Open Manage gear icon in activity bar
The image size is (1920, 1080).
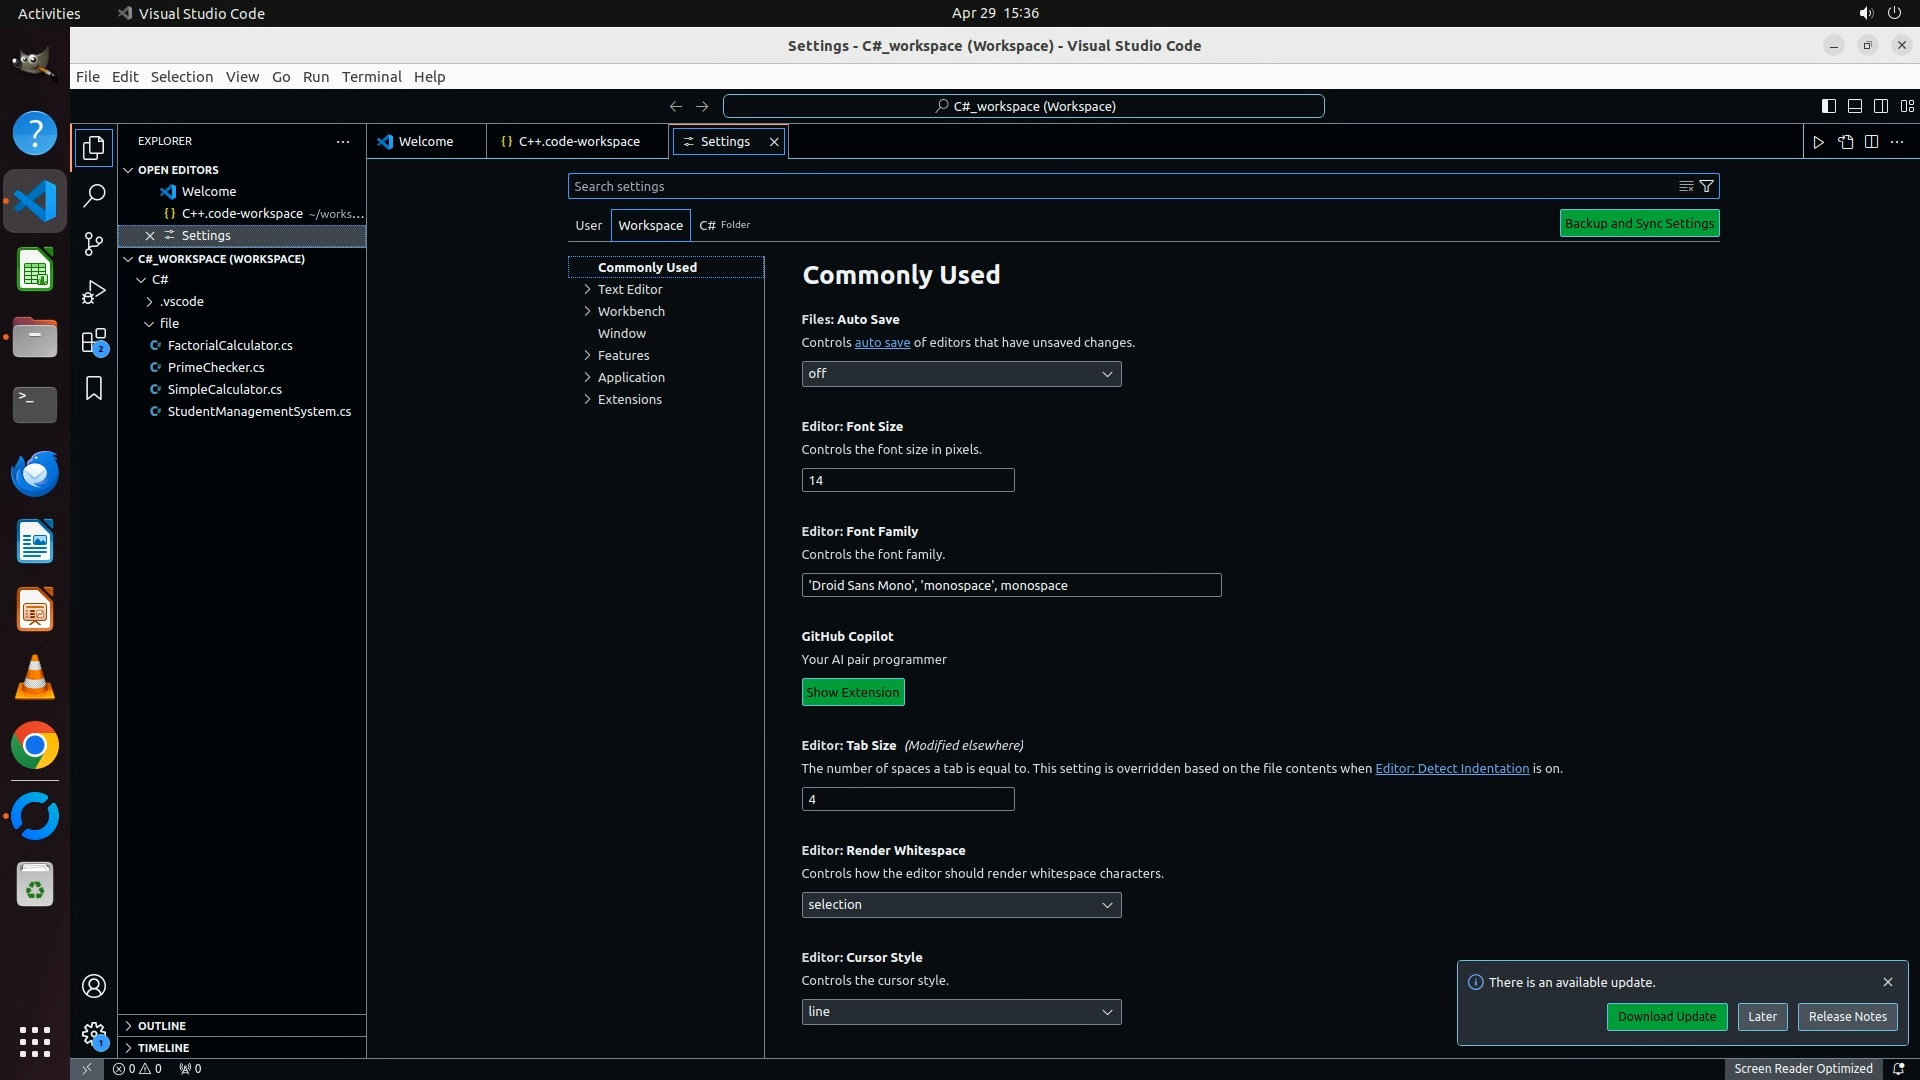(94, 1034)
